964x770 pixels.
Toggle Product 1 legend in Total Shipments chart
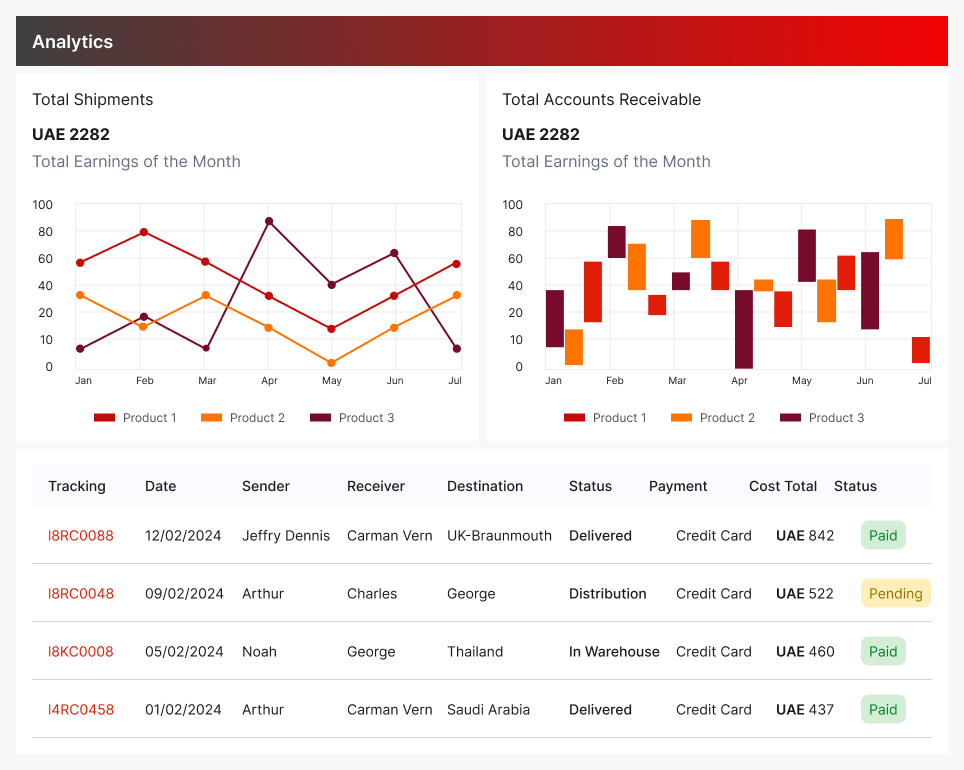tap(135, 418)
